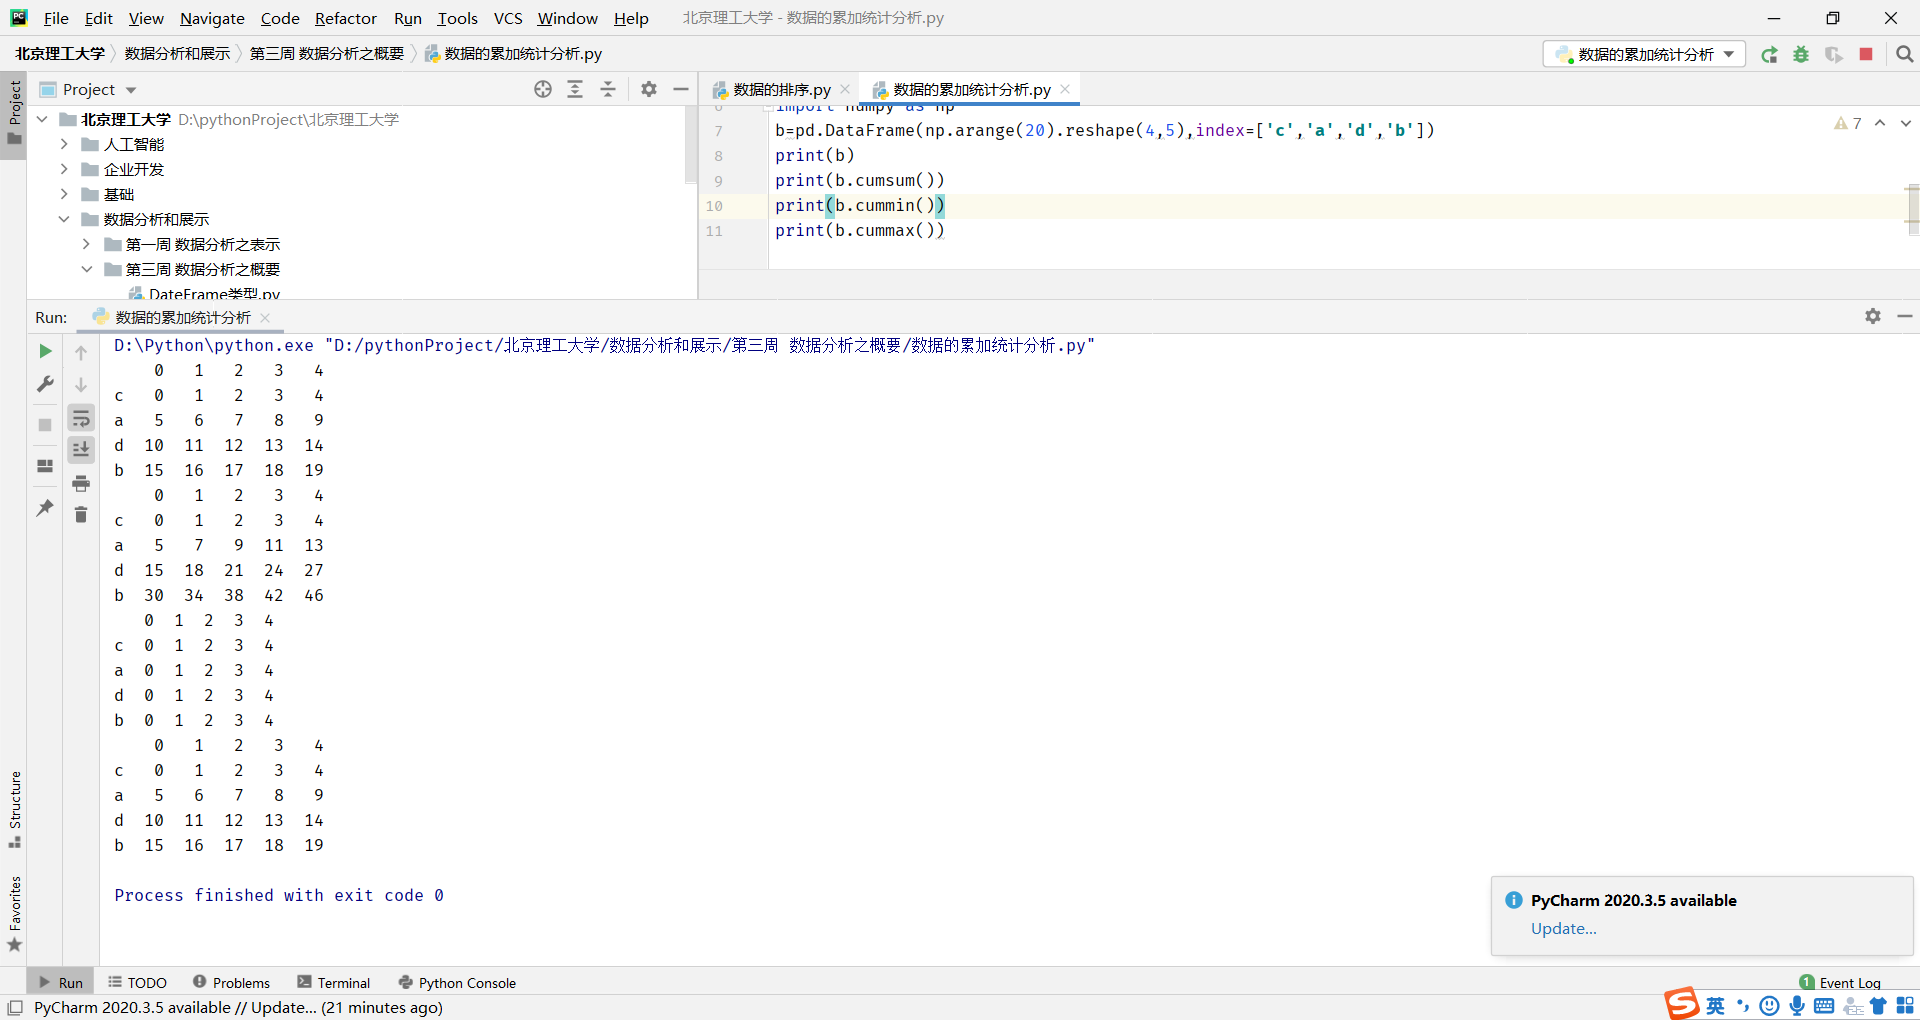Screen dimensions: 1920x1020
Task: Open Run panel settings gear
Action: pos(1873,316)
